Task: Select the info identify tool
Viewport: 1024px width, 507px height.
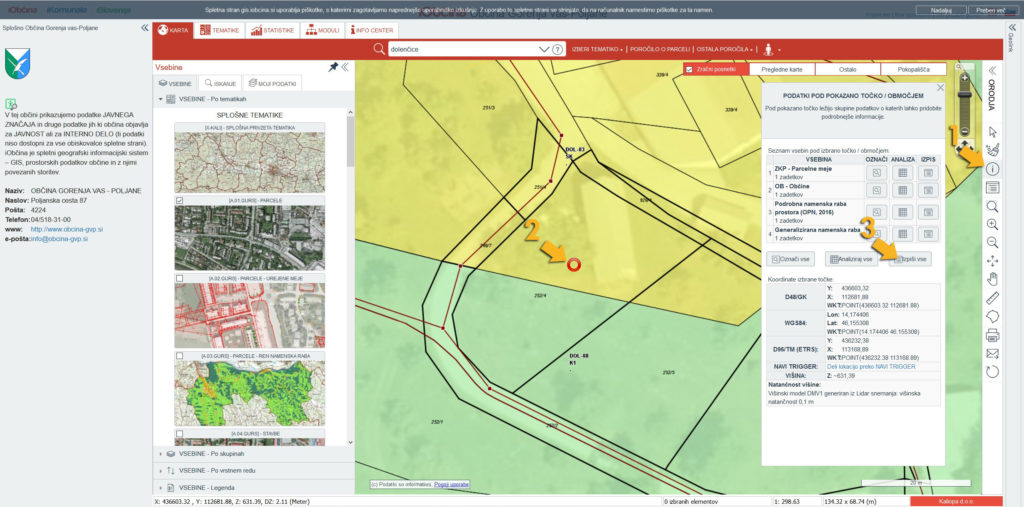Action: [x=993, y=169]
